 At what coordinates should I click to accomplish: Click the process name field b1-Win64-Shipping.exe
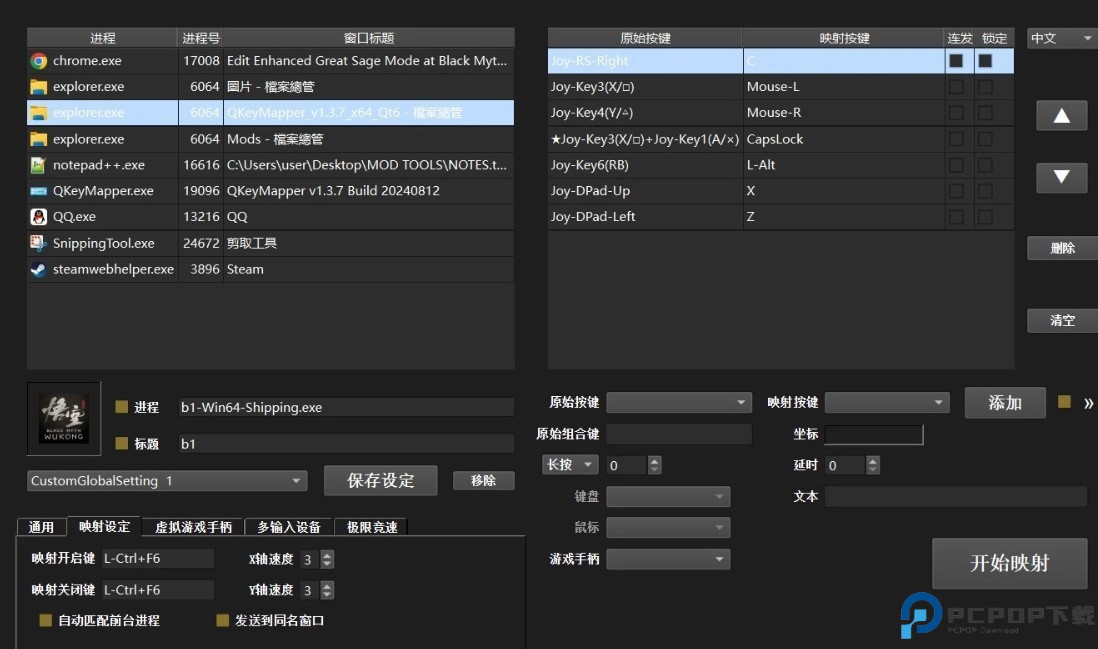(346, 407)
